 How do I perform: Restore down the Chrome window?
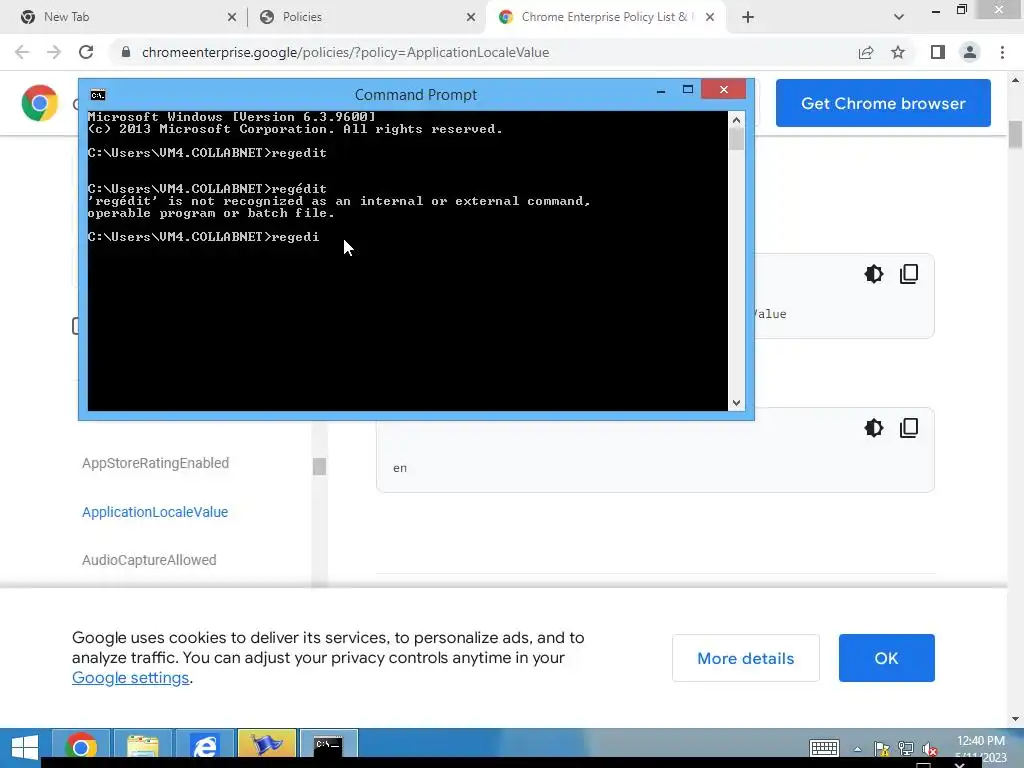click(x=962, y=10)
